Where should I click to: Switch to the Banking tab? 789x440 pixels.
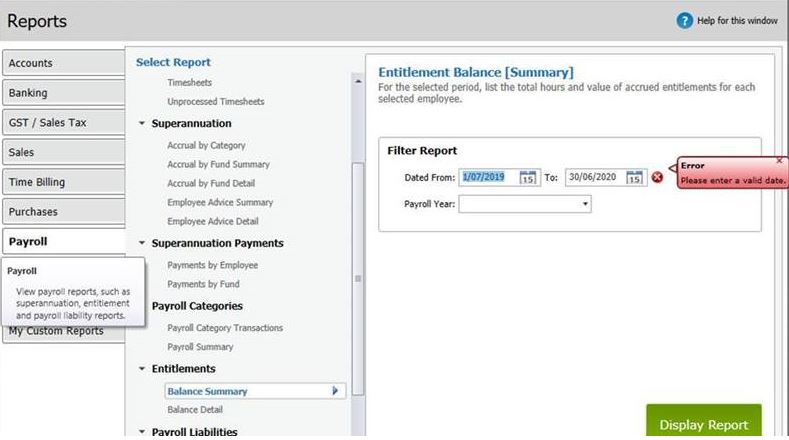coord(62,93)
